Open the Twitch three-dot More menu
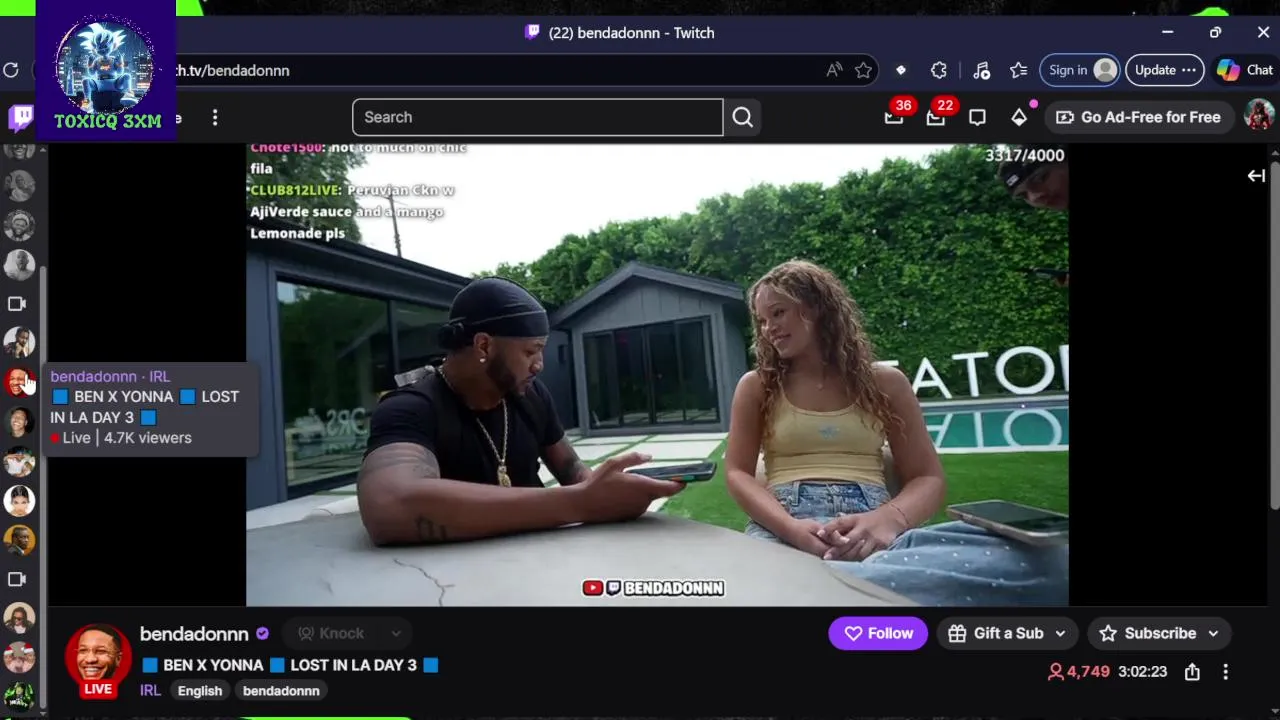1280x720 pixels. coord(215,118)
